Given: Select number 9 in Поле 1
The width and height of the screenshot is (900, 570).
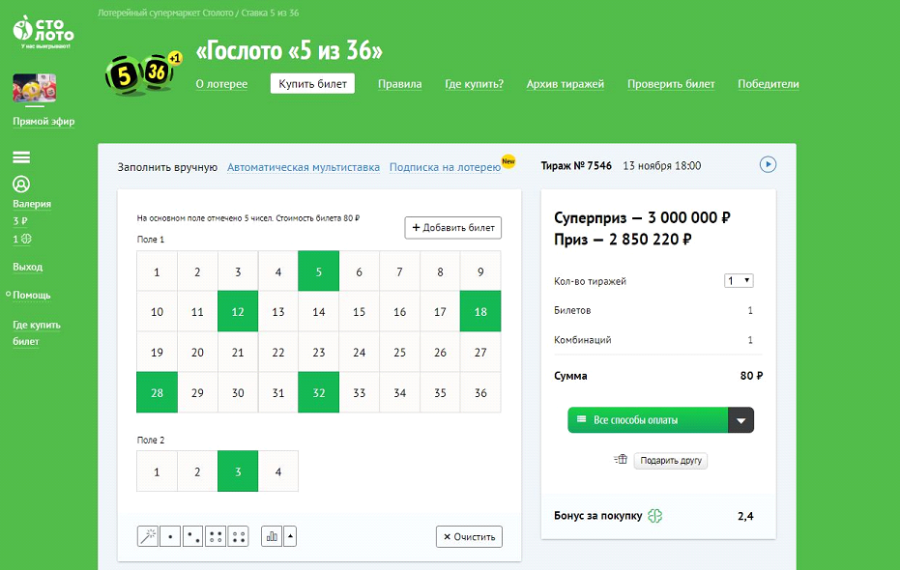Looking at the screenshot, I should point(480,271).
